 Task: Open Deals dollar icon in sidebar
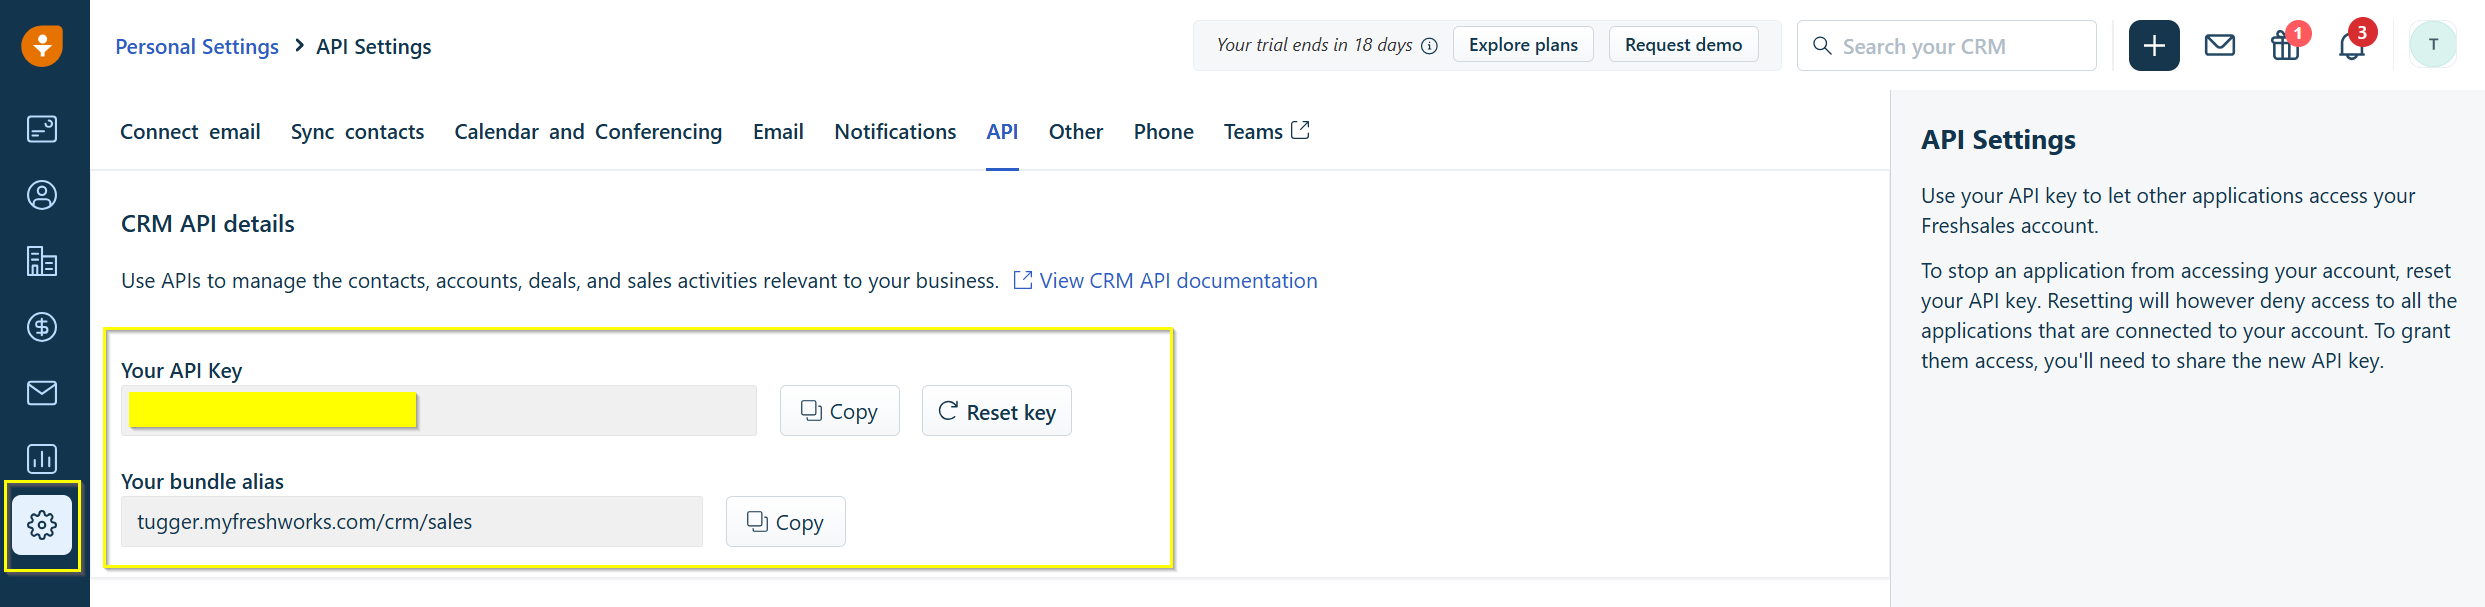click(42, 327)
